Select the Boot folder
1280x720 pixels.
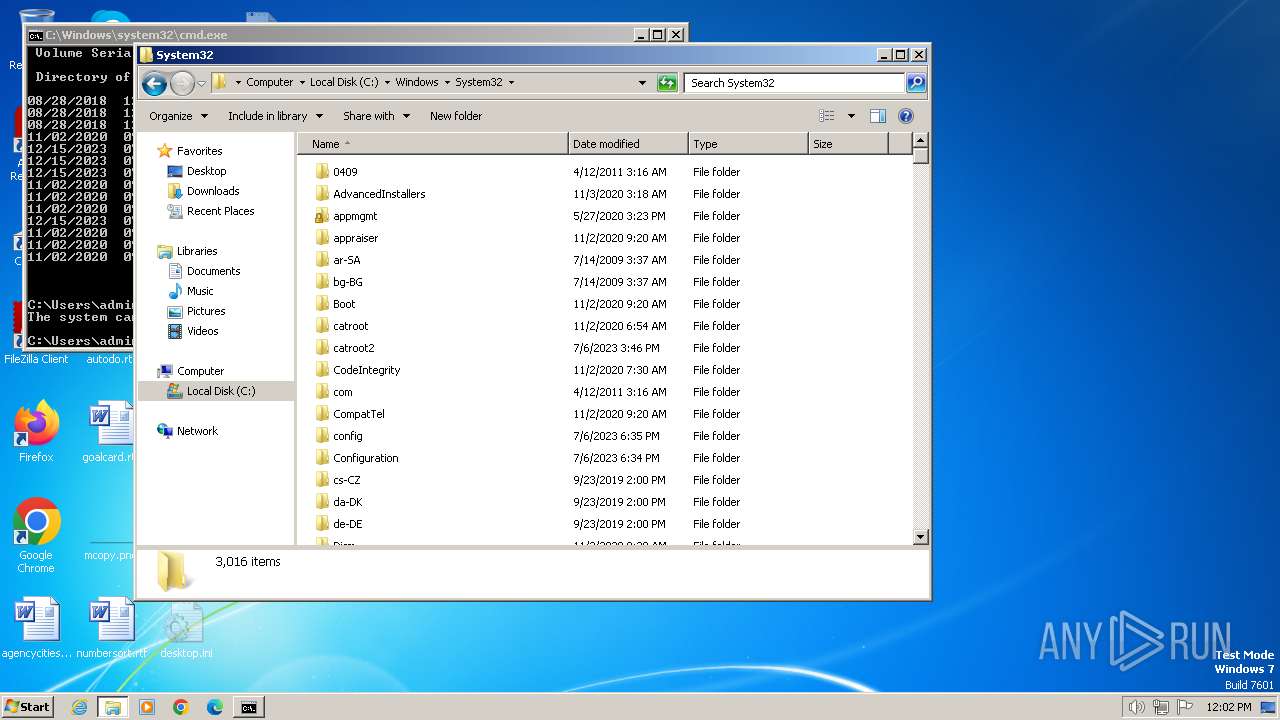click(x=344, y=304)
